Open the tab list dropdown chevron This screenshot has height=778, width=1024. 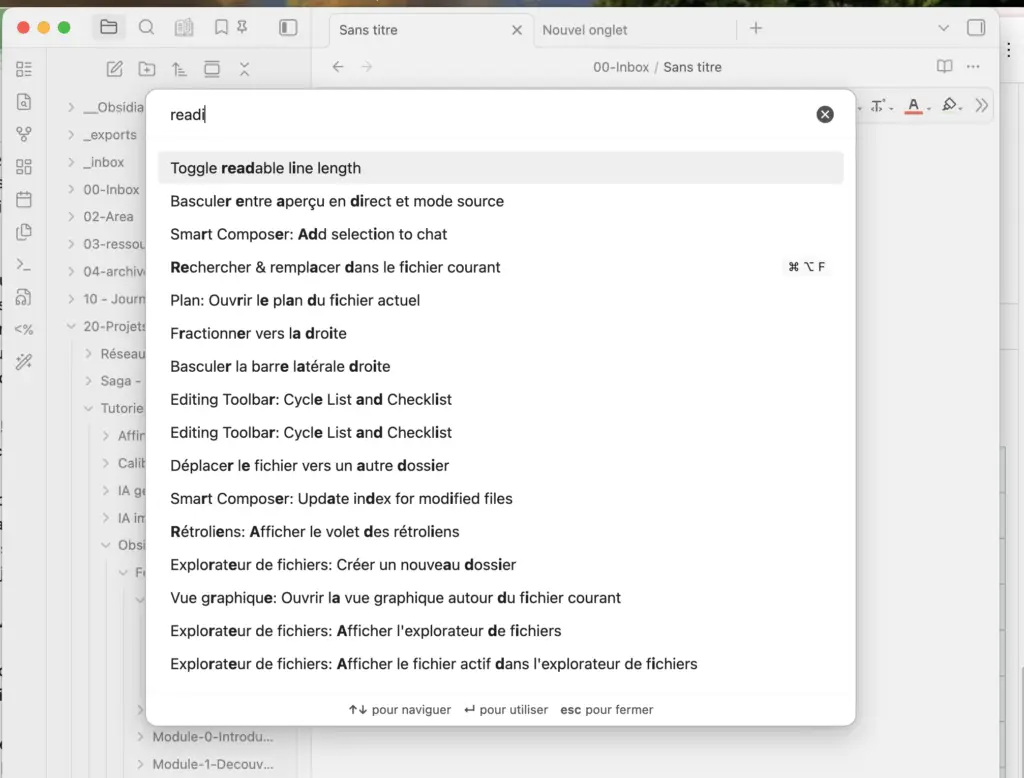click(x=943, y=28)
